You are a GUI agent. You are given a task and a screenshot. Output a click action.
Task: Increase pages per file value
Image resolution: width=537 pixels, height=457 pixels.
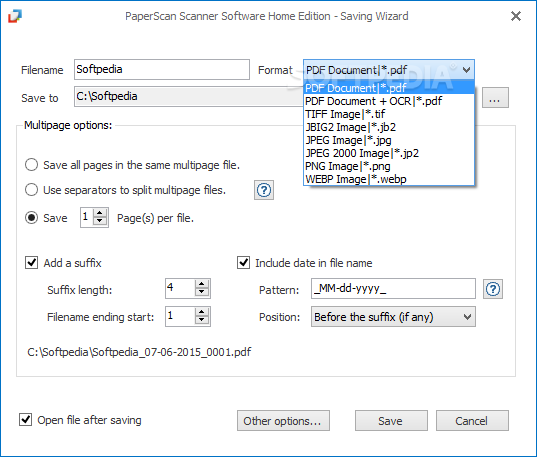click(100, 213)
